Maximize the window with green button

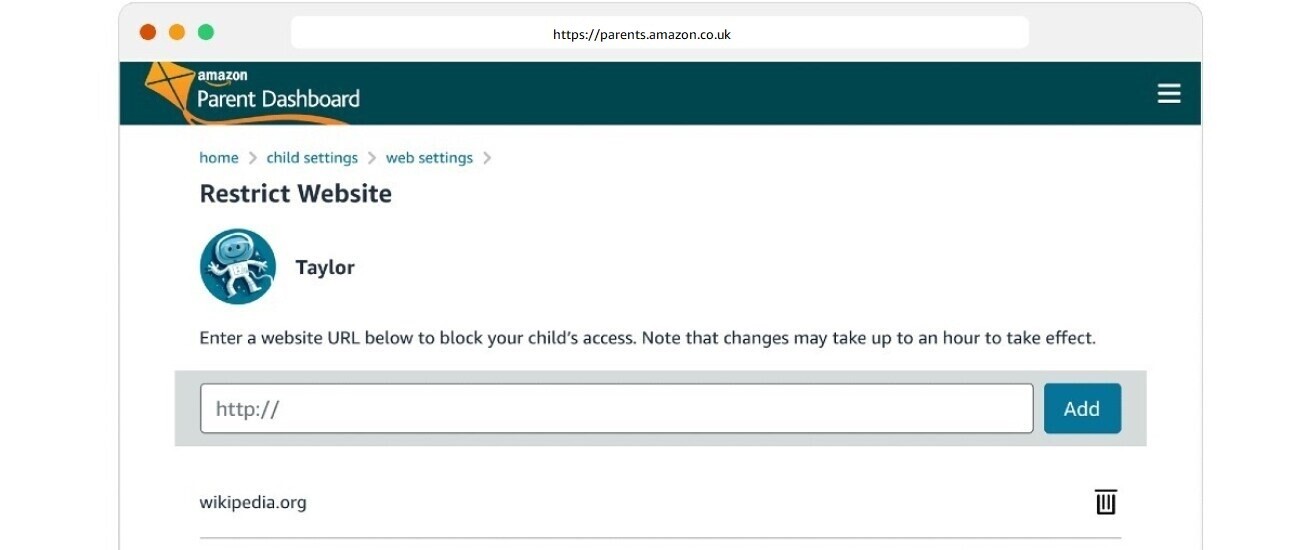206,32
